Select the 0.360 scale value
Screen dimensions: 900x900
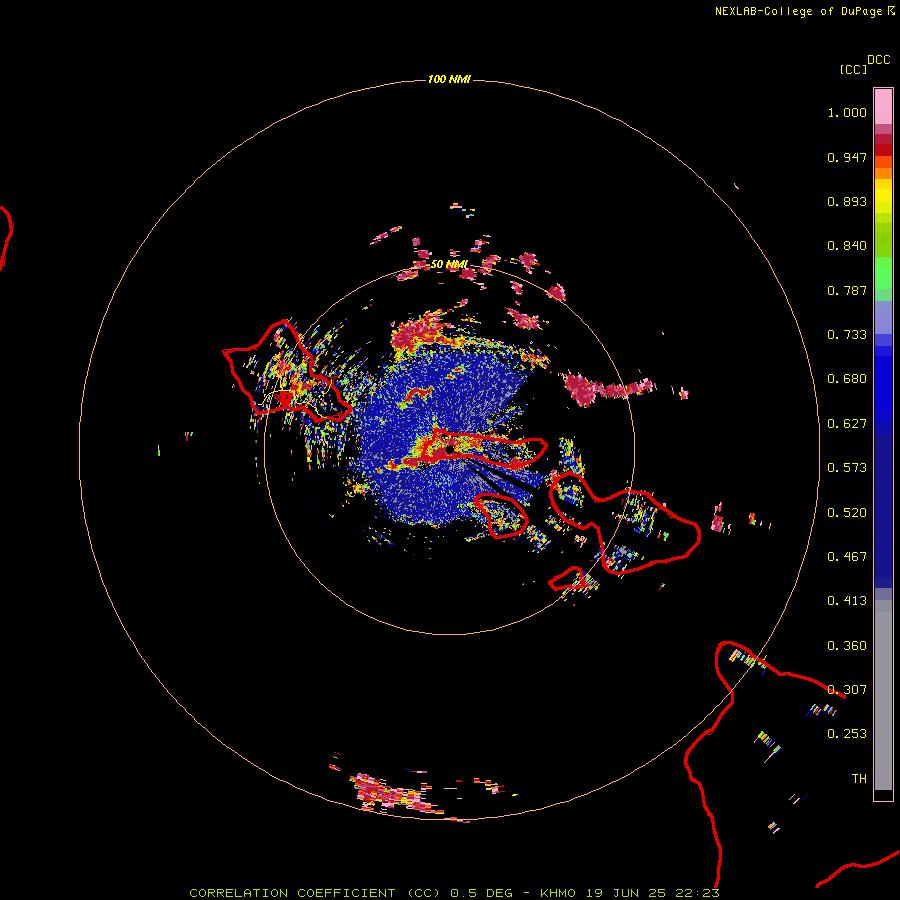tap(847, 646)
